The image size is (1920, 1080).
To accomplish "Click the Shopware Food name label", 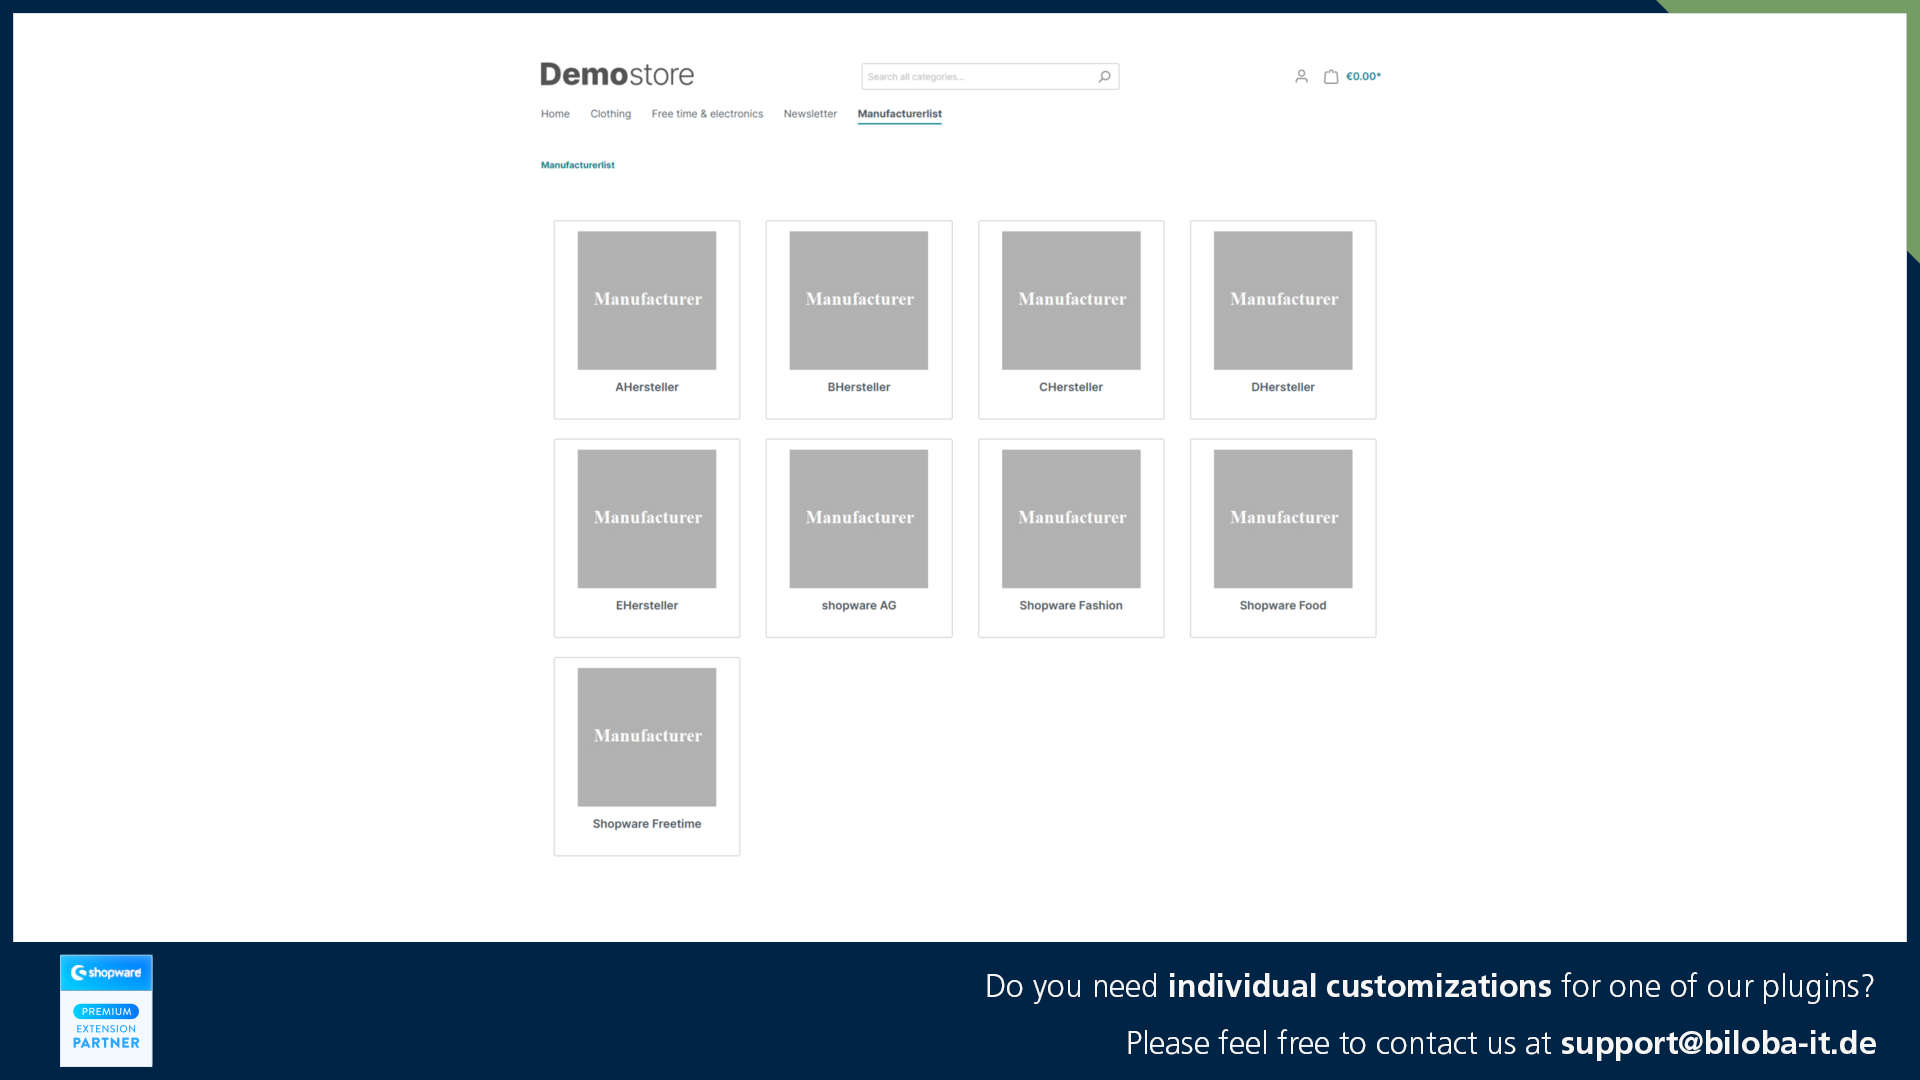I will click(x=1283, y=605).
